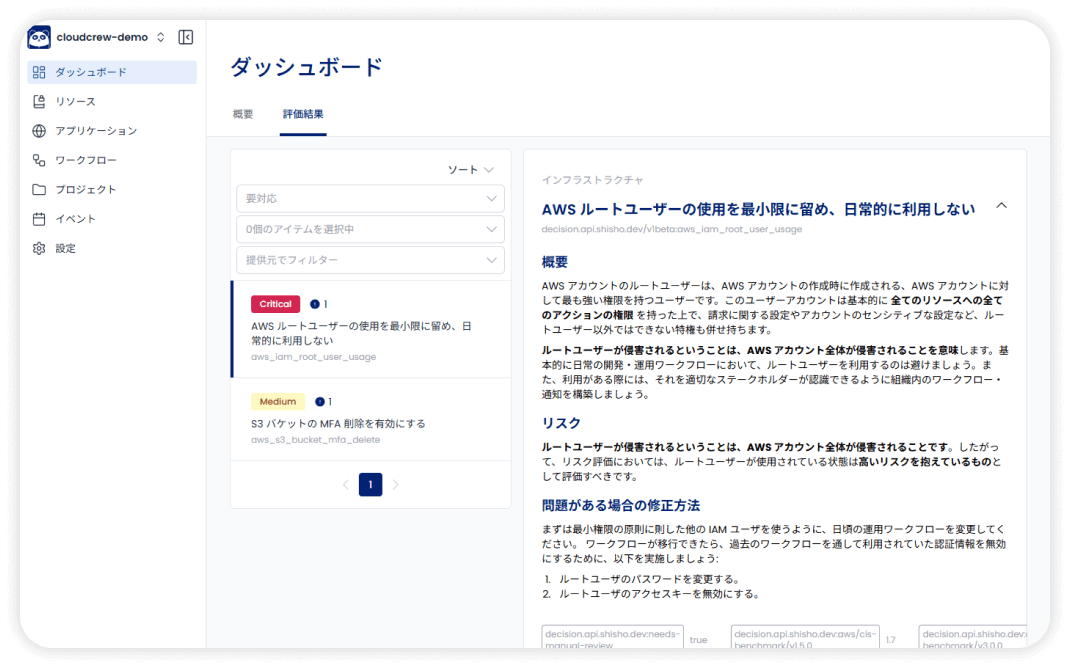Viewport: 1070px width, 668px height.
Task: Open 設定 in the sidebar
Action: tap(112, 248)
